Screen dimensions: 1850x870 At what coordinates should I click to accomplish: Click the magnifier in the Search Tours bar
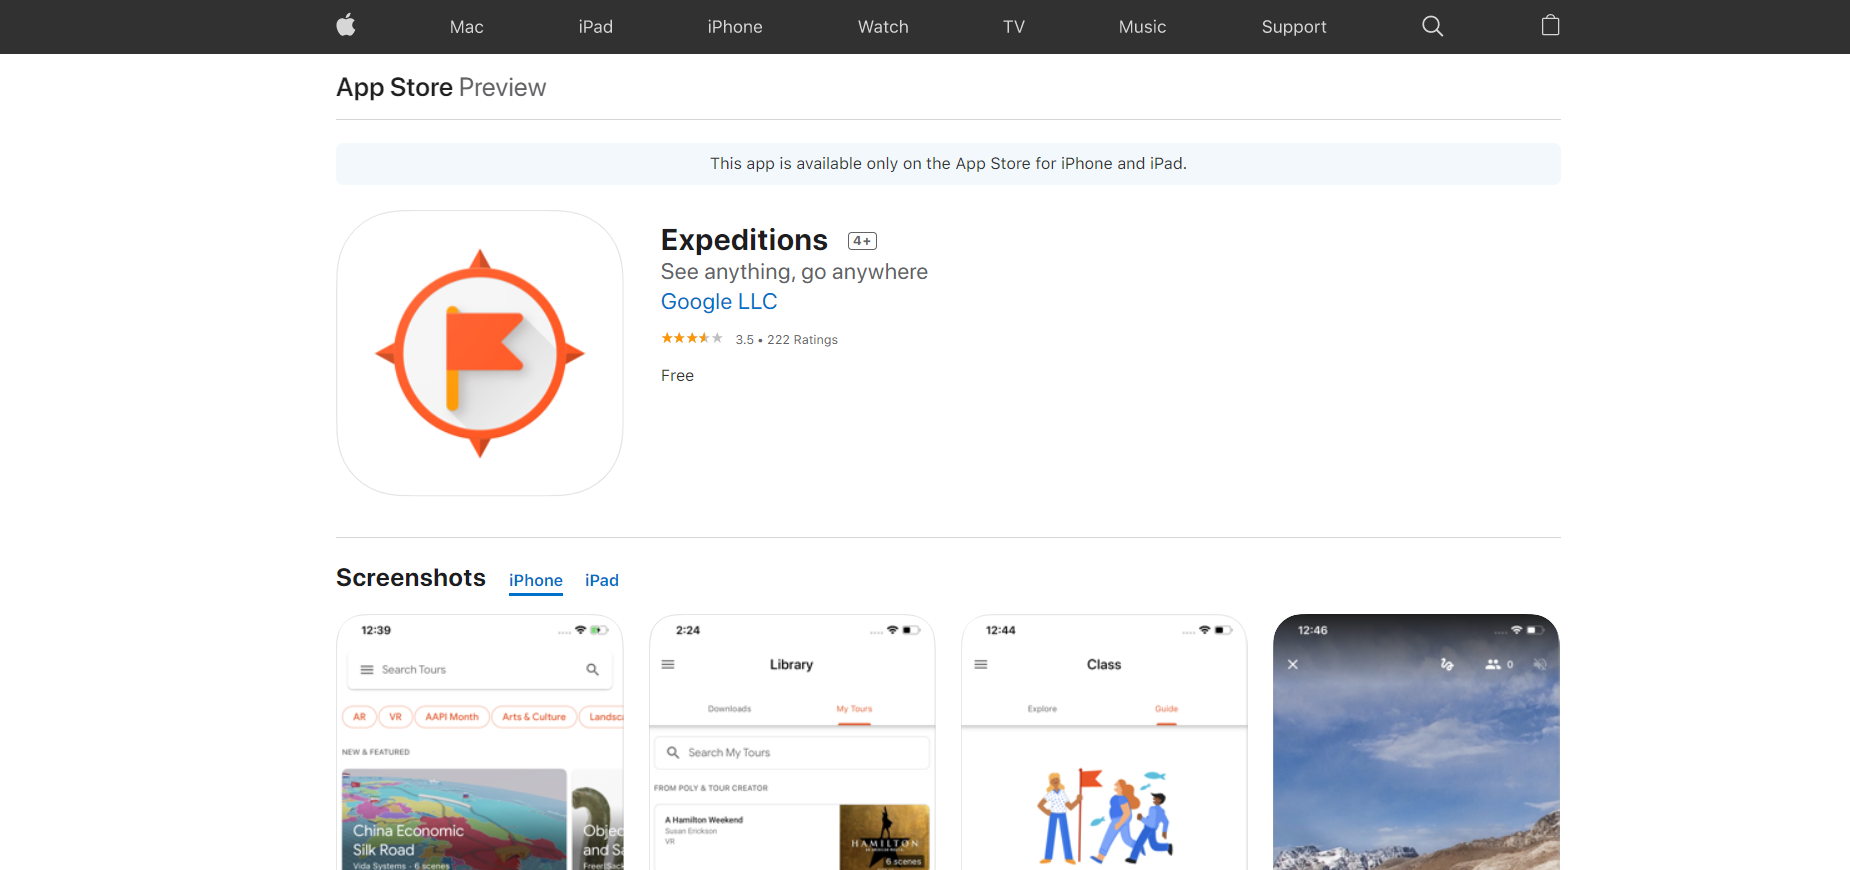[592, 670]
